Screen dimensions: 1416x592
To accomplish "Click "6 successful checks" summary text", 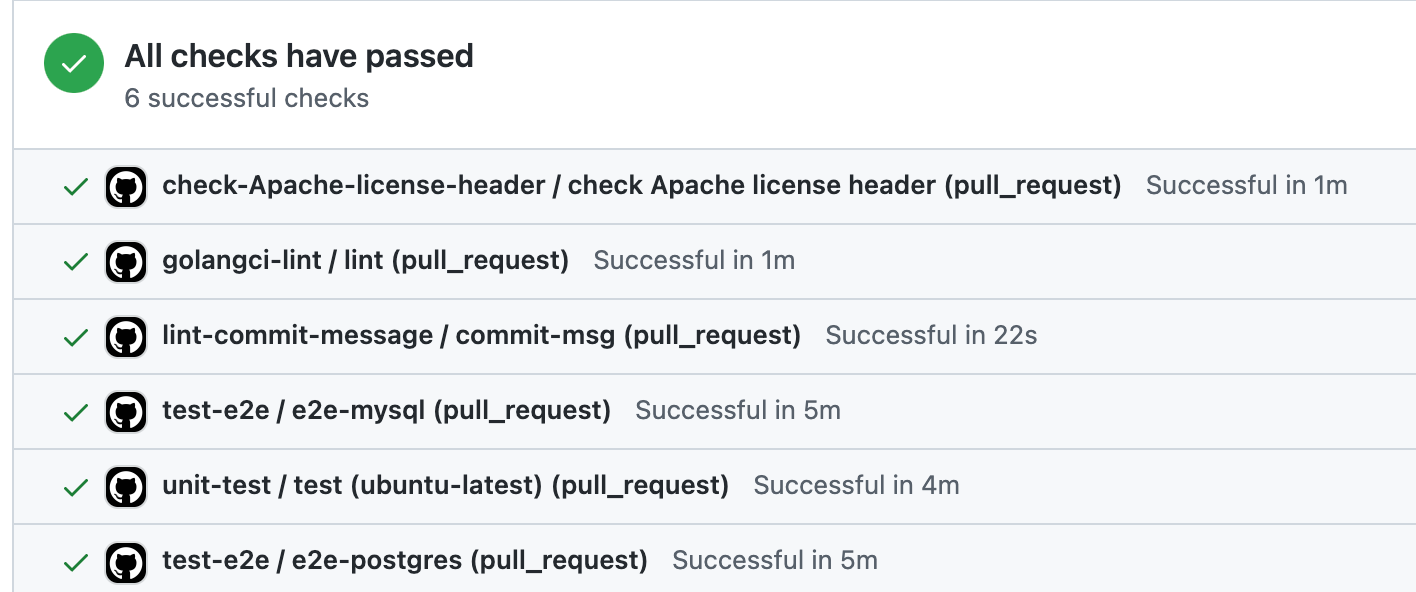I will pos(247,98).
